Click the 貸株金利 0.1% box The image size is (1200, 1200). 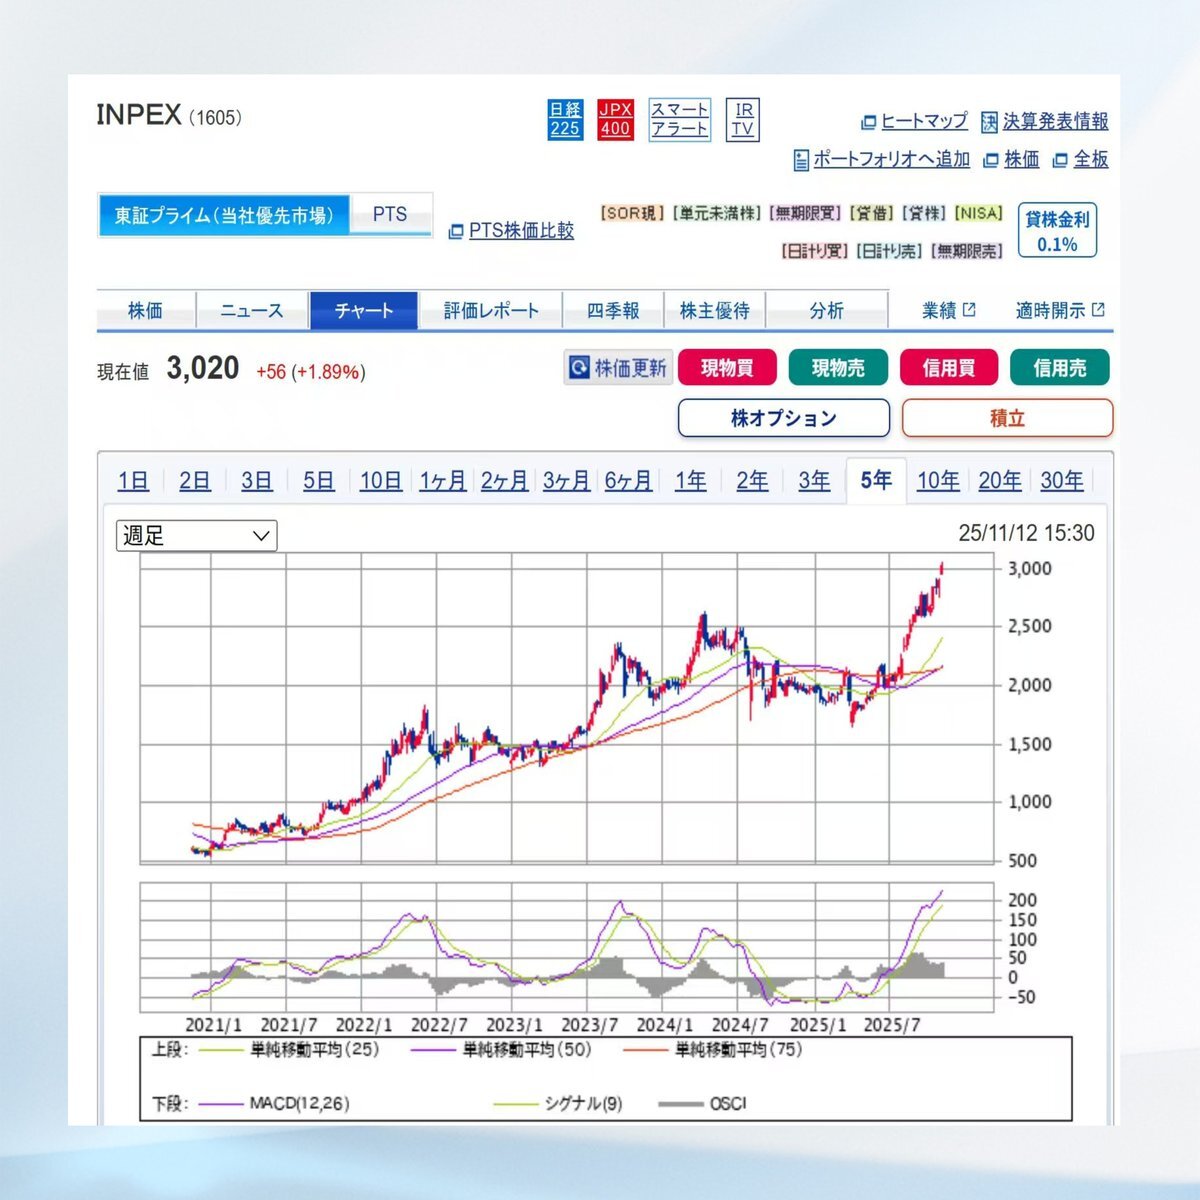click(1057, 231)
